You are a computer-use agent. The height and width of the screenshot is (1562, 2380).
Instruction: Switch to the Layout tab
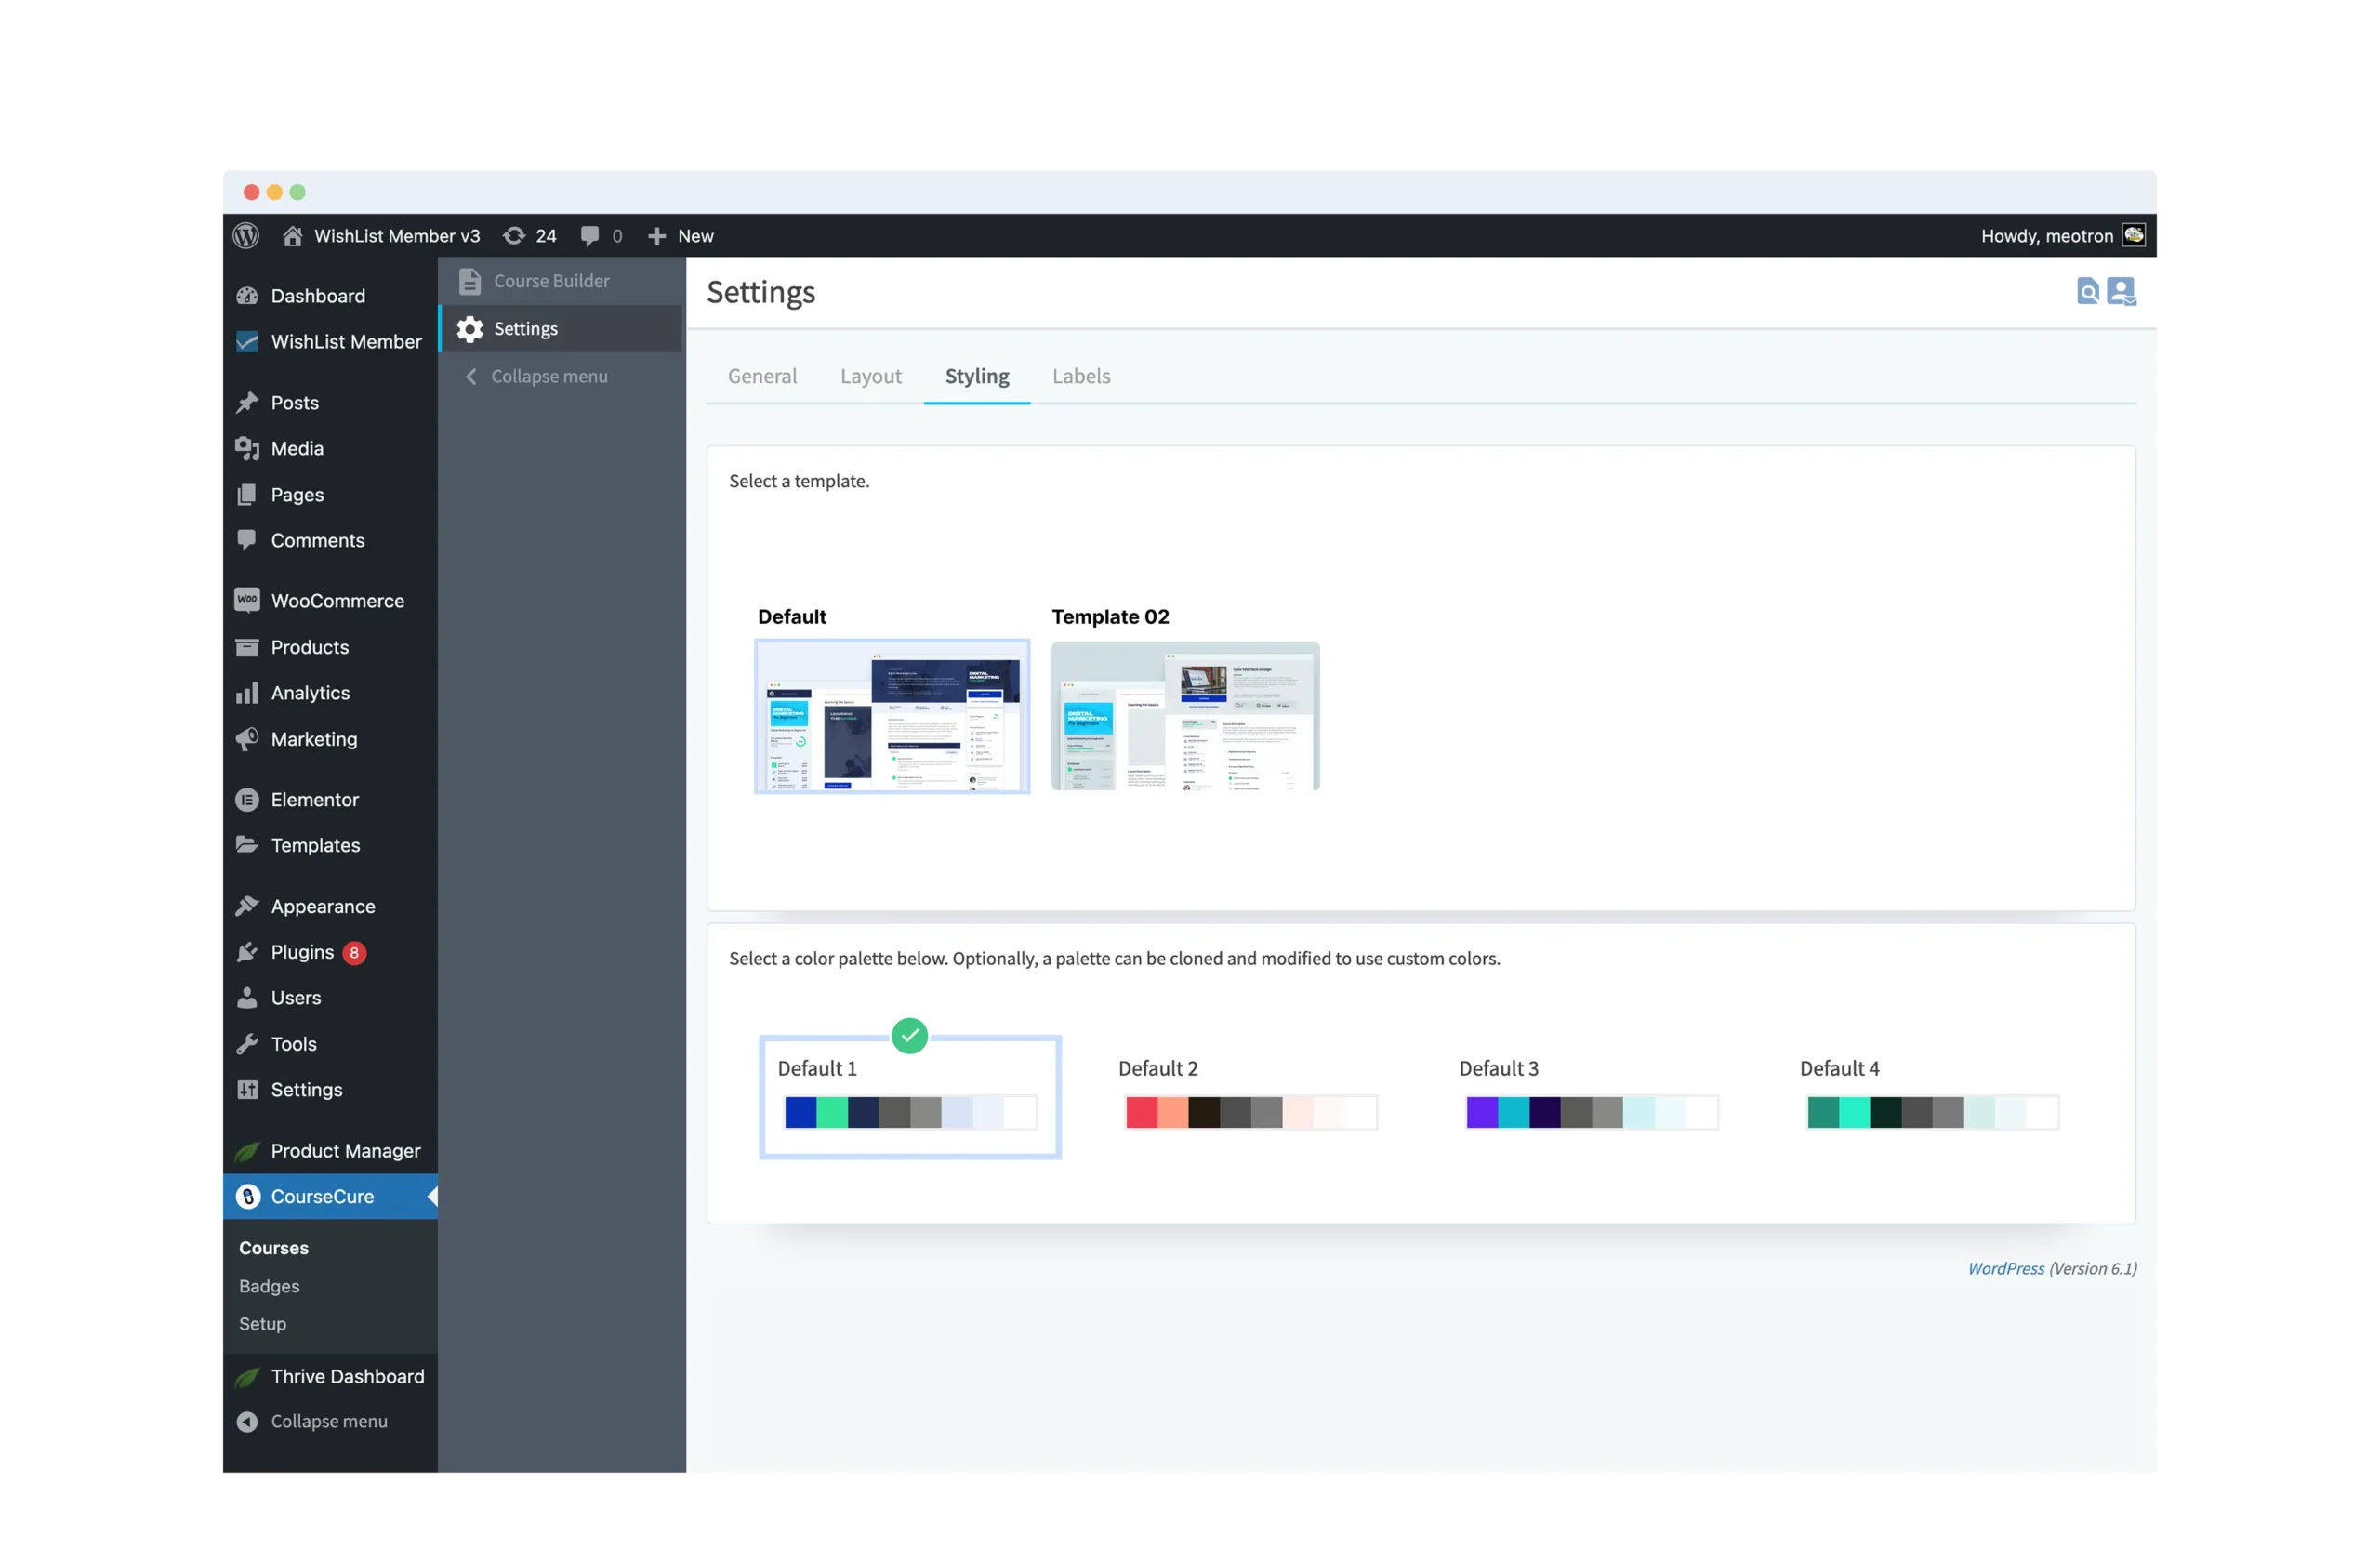[x=870, y=376]
